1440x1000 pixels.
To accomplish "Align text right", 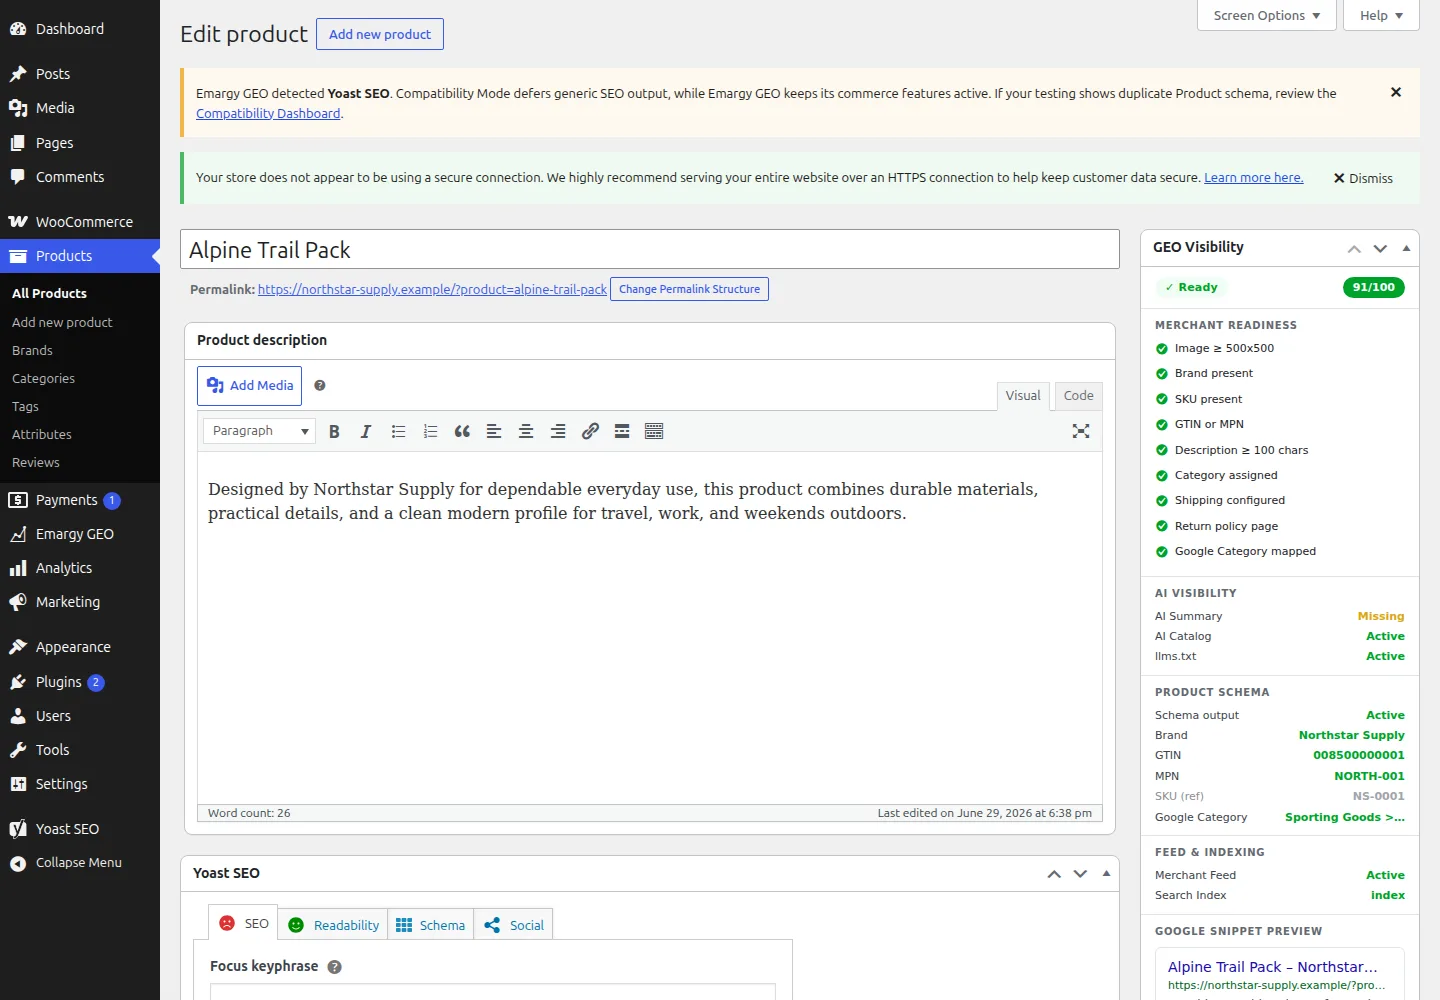I will [558, 431].
